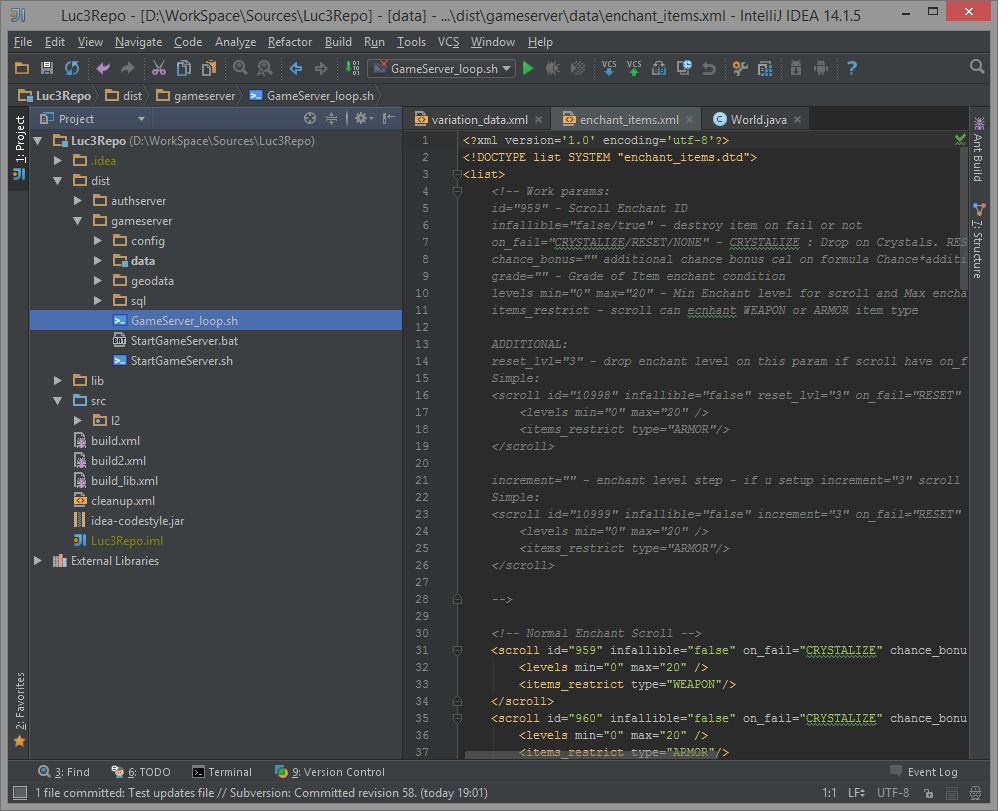The width and height of the screenshot is (1008, 811).
Task: Click the Compare with repository version icon
Action: tap(659, 68)
